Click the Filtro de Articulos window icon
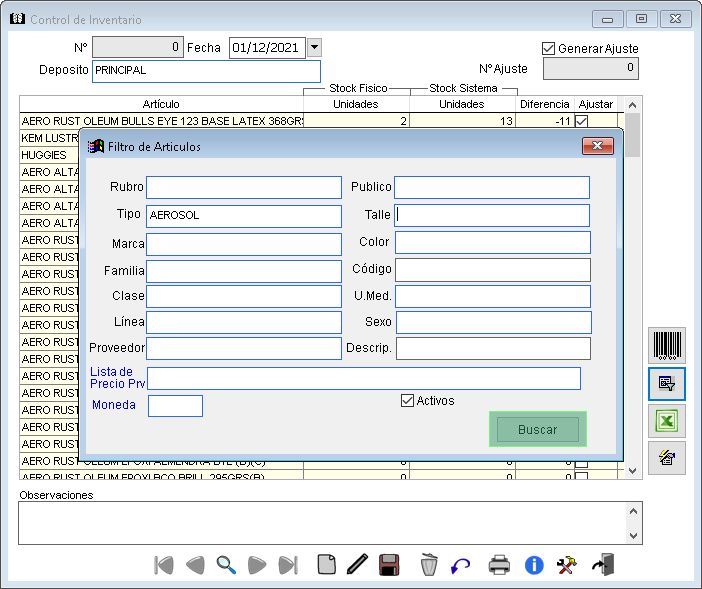Screen dimensions: 702x589 coord(96,146)
